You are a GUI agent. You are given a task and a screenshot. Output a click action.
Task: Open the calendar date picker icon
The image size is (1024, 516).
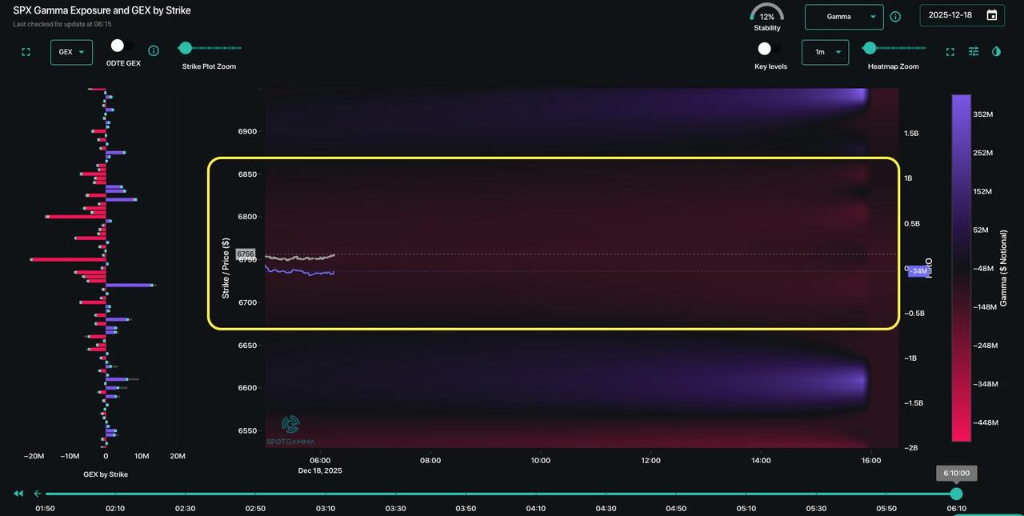[x=991, y=16]
